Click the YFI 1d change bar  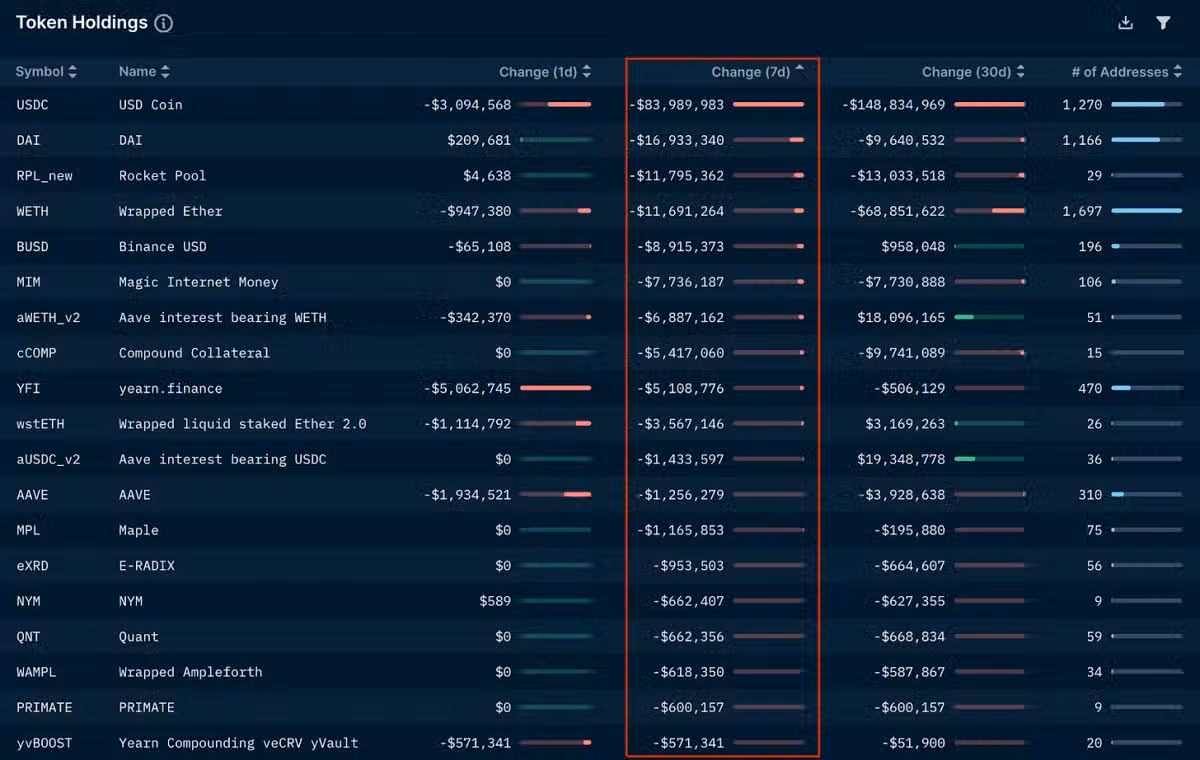coord(555,388)
